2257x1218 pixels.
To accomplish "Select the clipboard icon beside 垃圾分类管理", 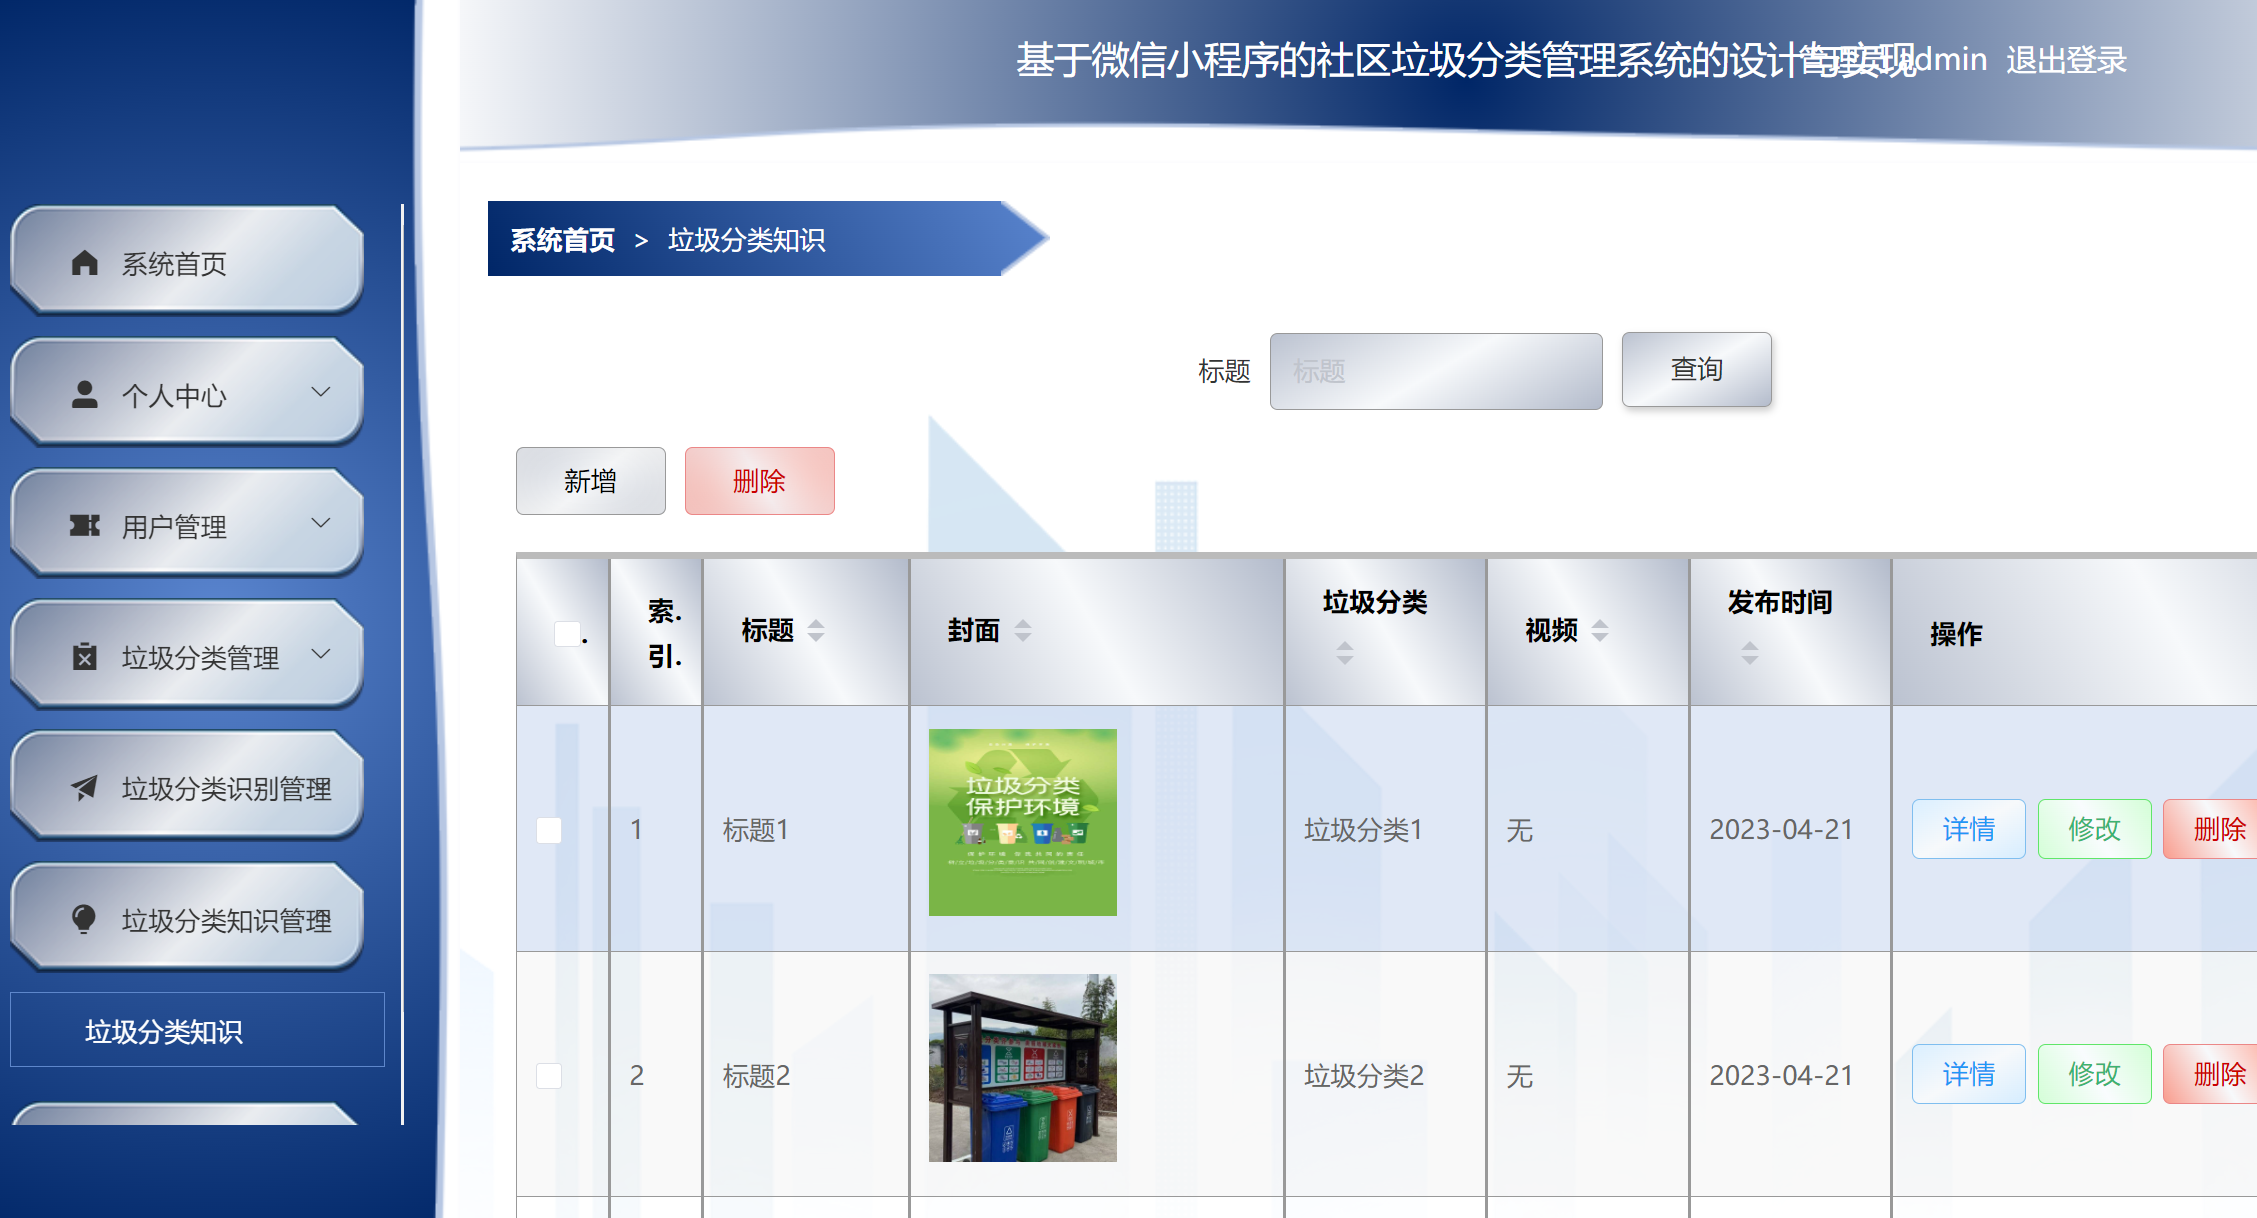I will [85, 657].
